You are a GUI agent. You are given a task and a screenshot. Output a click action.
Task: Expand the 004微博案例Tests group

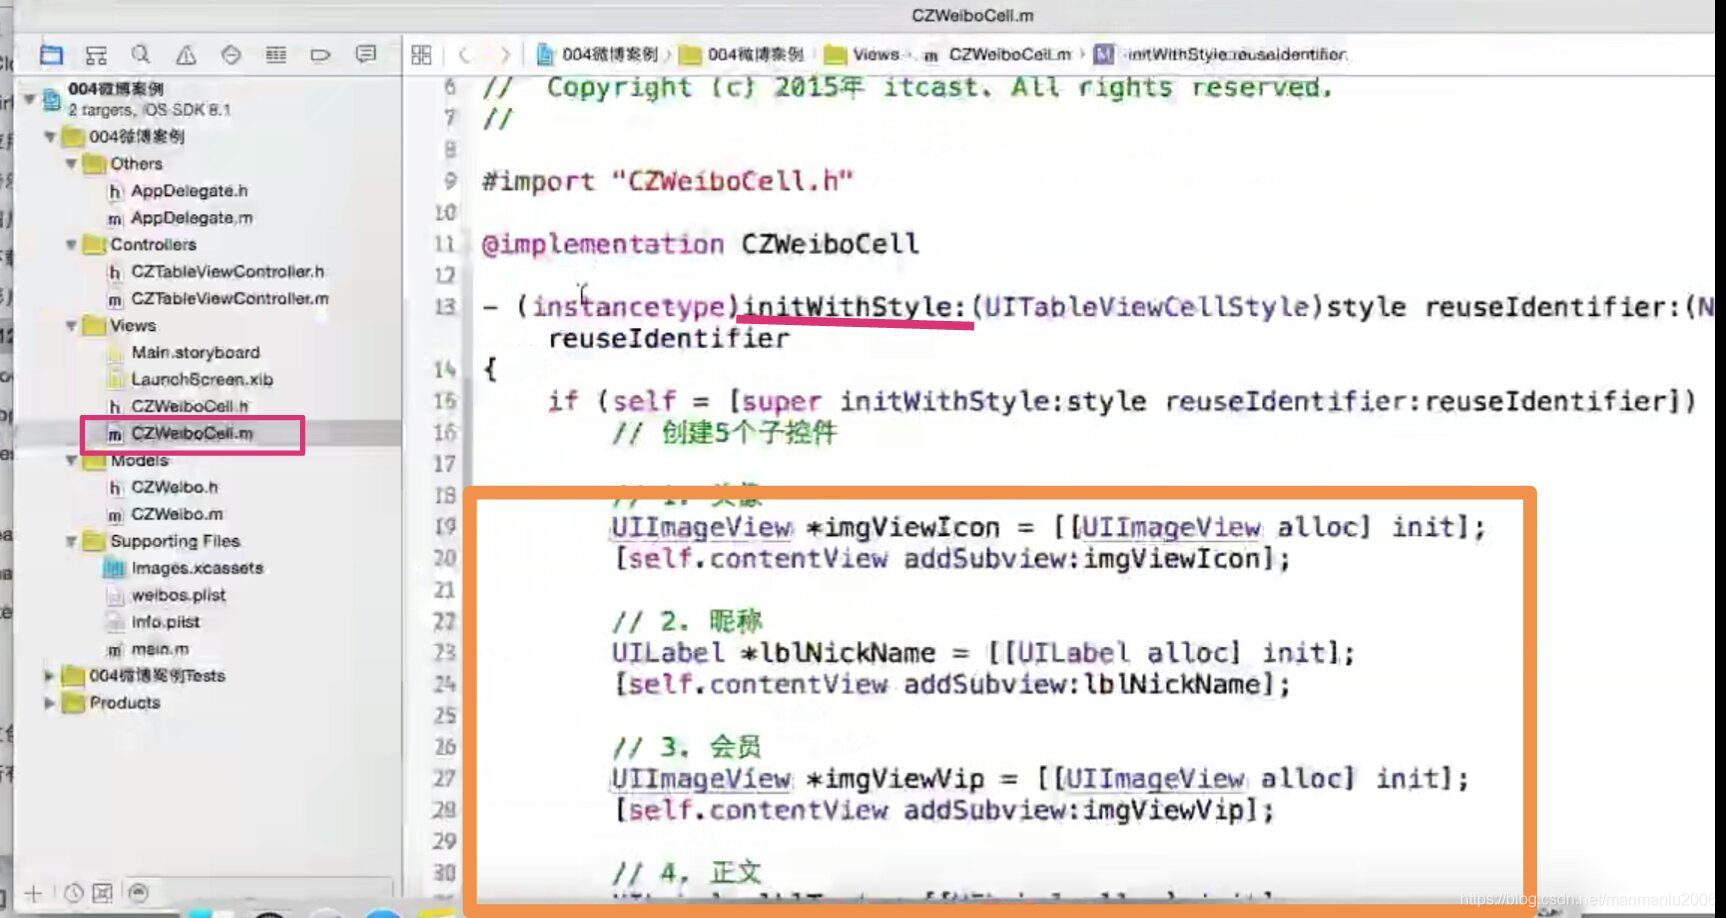(x=49, y=677)
